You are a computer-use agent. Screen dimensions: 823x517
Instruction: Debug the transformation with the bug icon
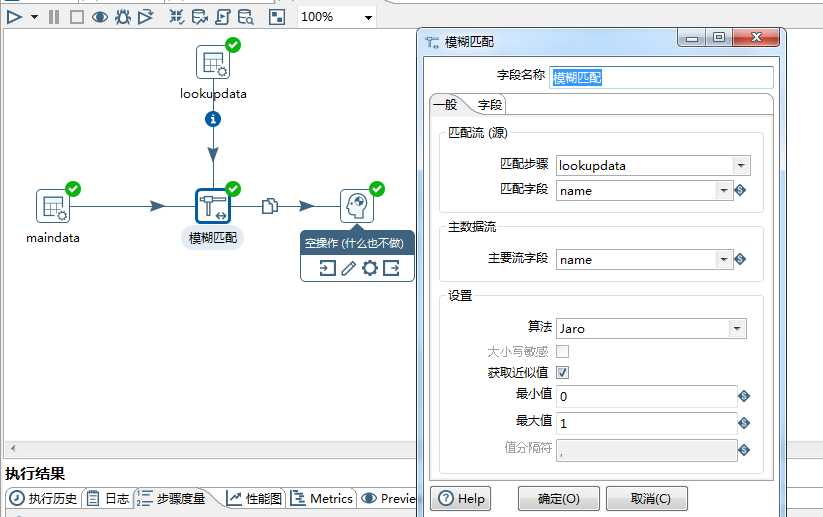123,17
